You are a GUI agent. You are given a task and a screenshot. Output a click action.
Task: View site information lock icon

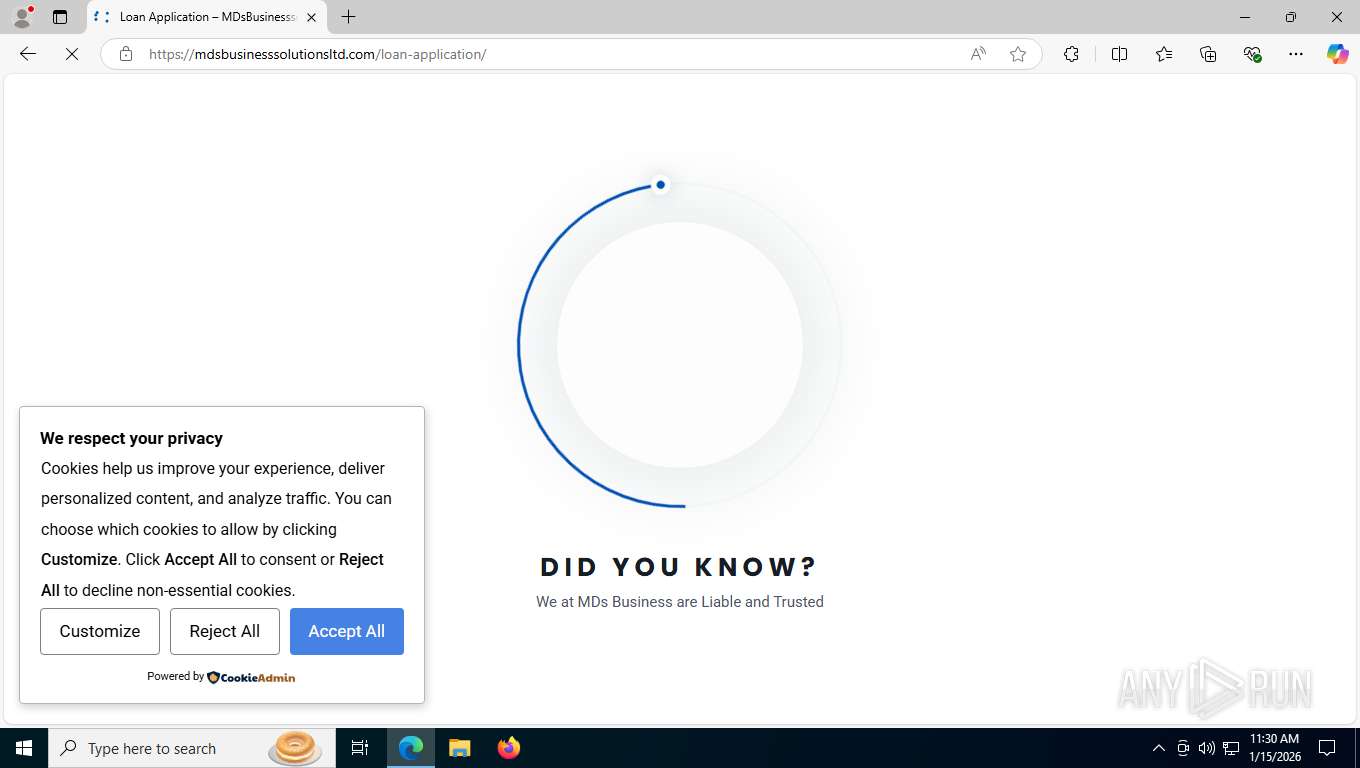[x=126, y=54]
